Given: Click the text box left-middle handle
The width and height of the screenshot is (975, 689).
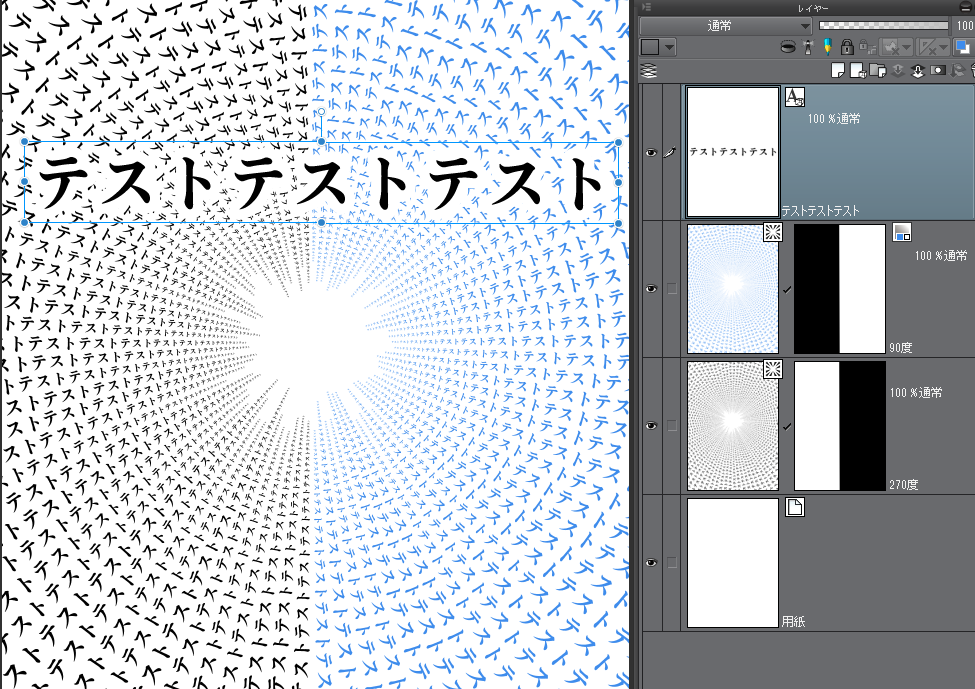Looking at the screenshot, I should coord(25,182).
